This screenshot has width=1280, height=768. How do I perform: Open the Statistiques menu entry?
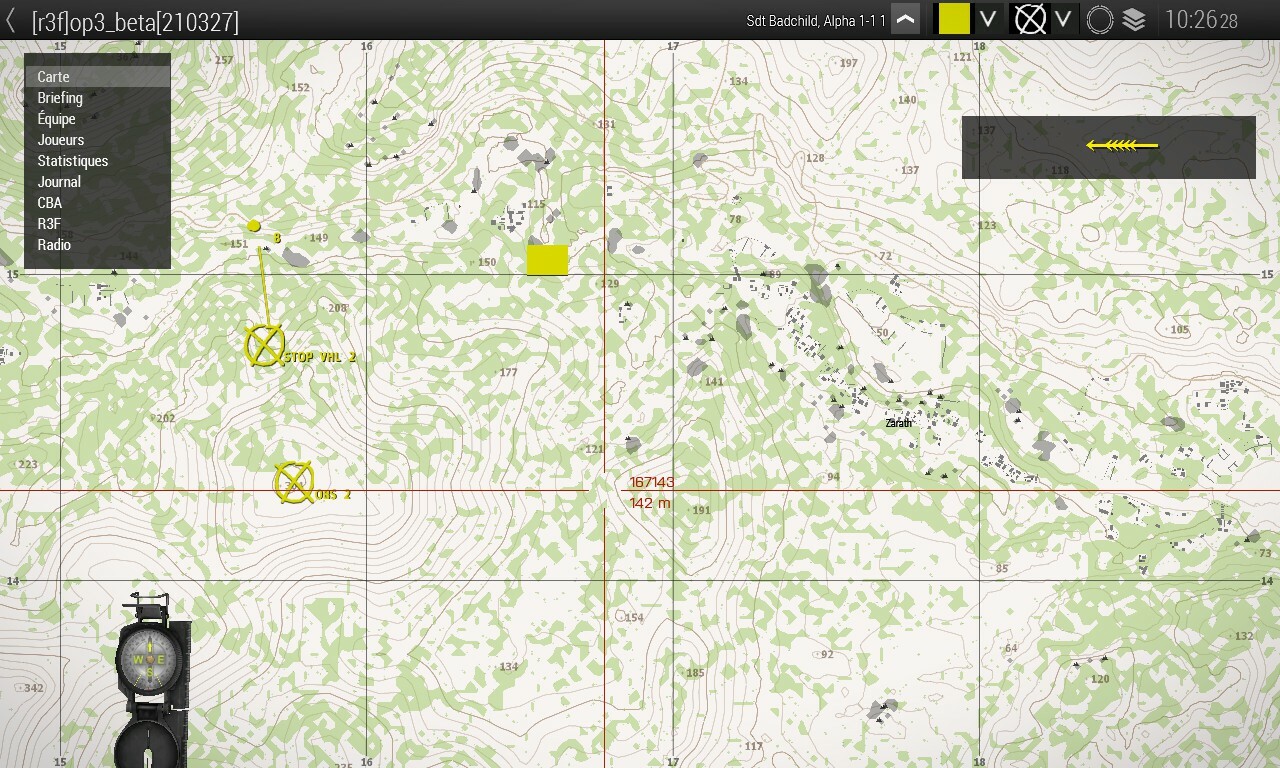98,161
